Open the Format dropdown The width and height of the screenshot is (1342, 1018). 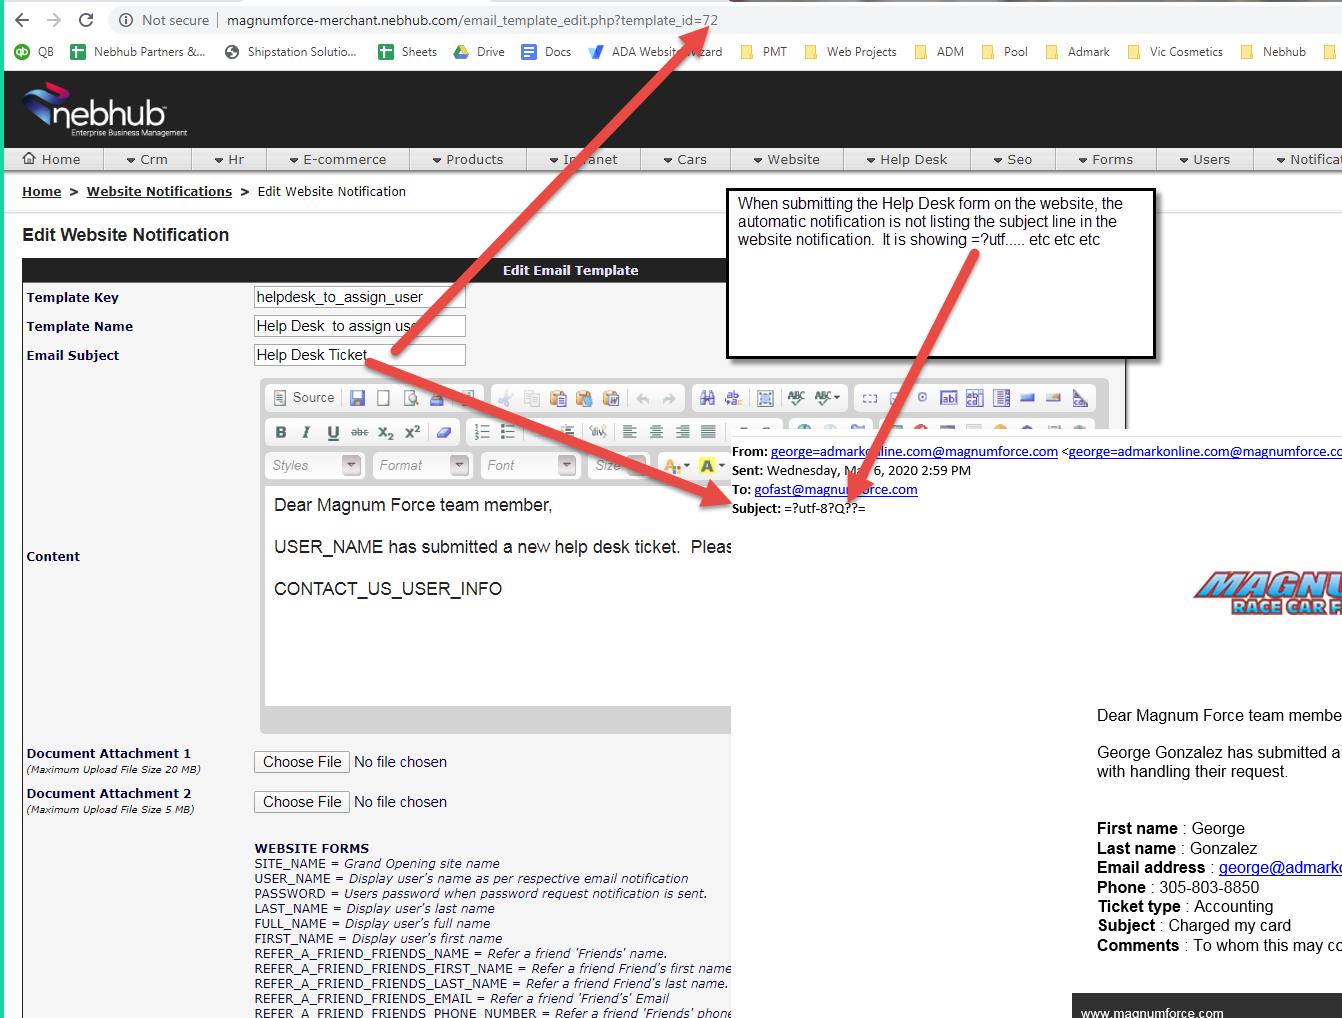tap(422, 465)
